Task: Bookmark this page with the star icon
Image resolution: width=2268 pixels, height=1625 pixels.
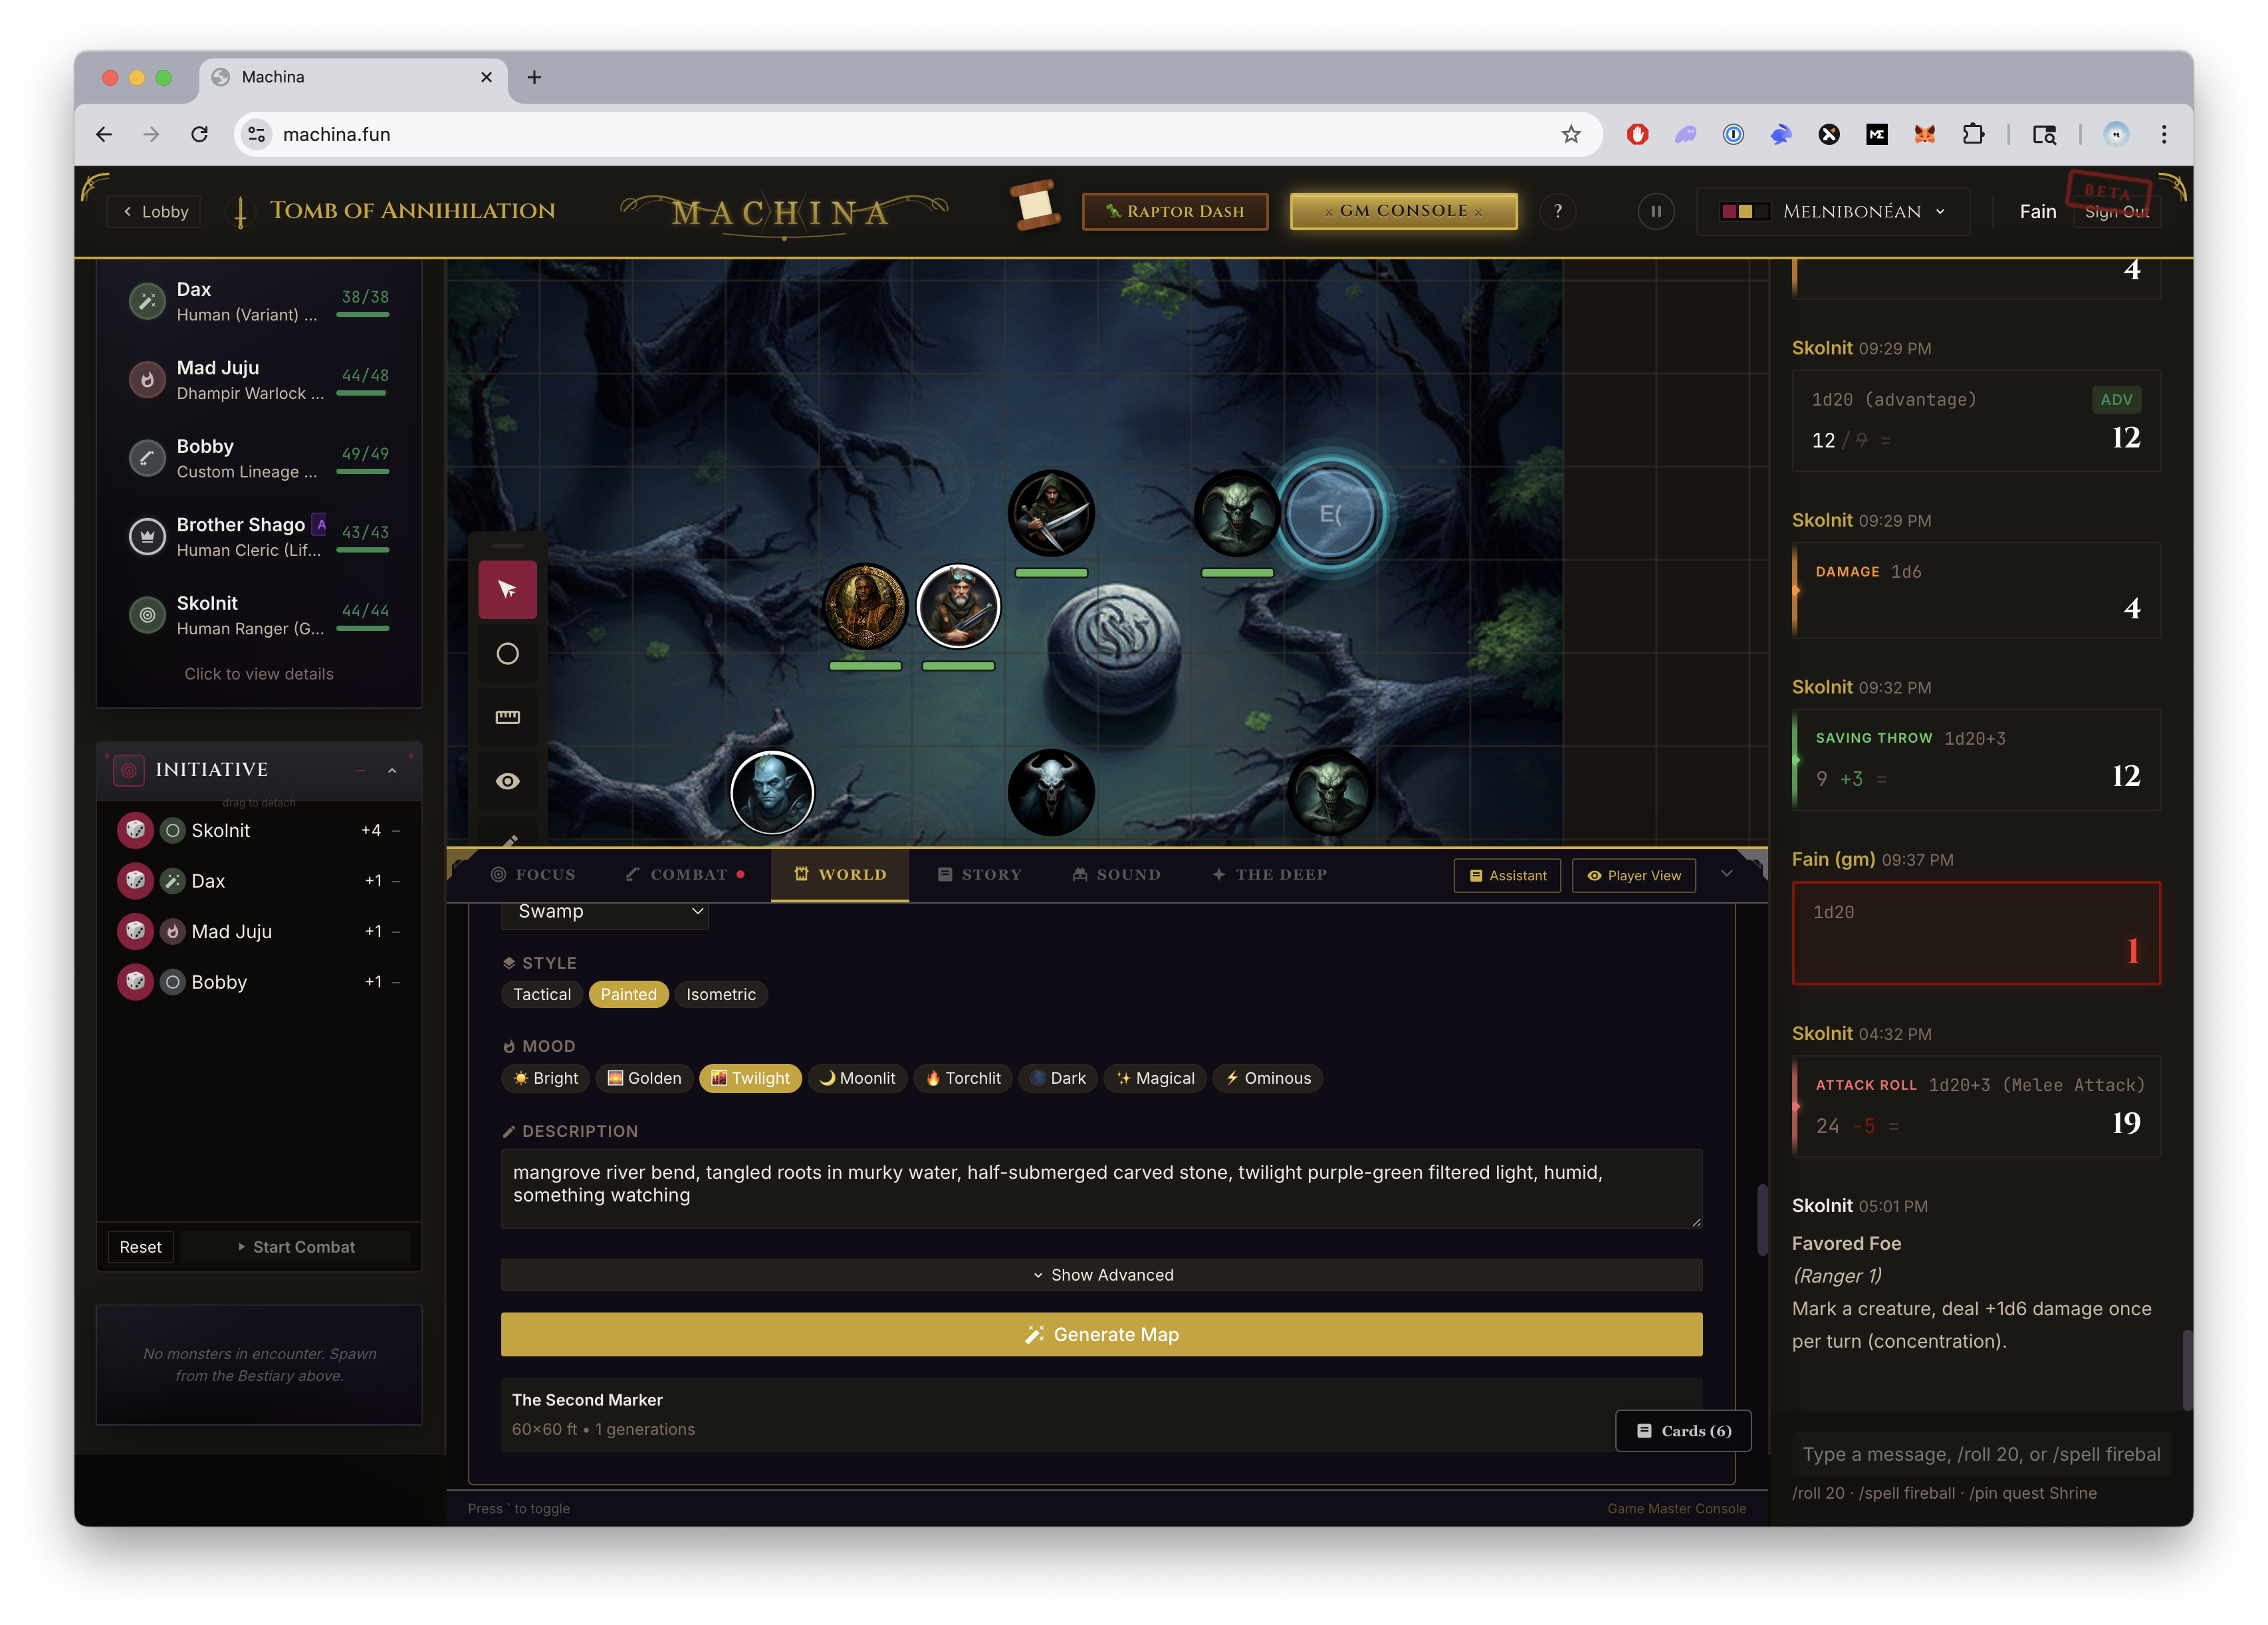Action: [1570, 134]
